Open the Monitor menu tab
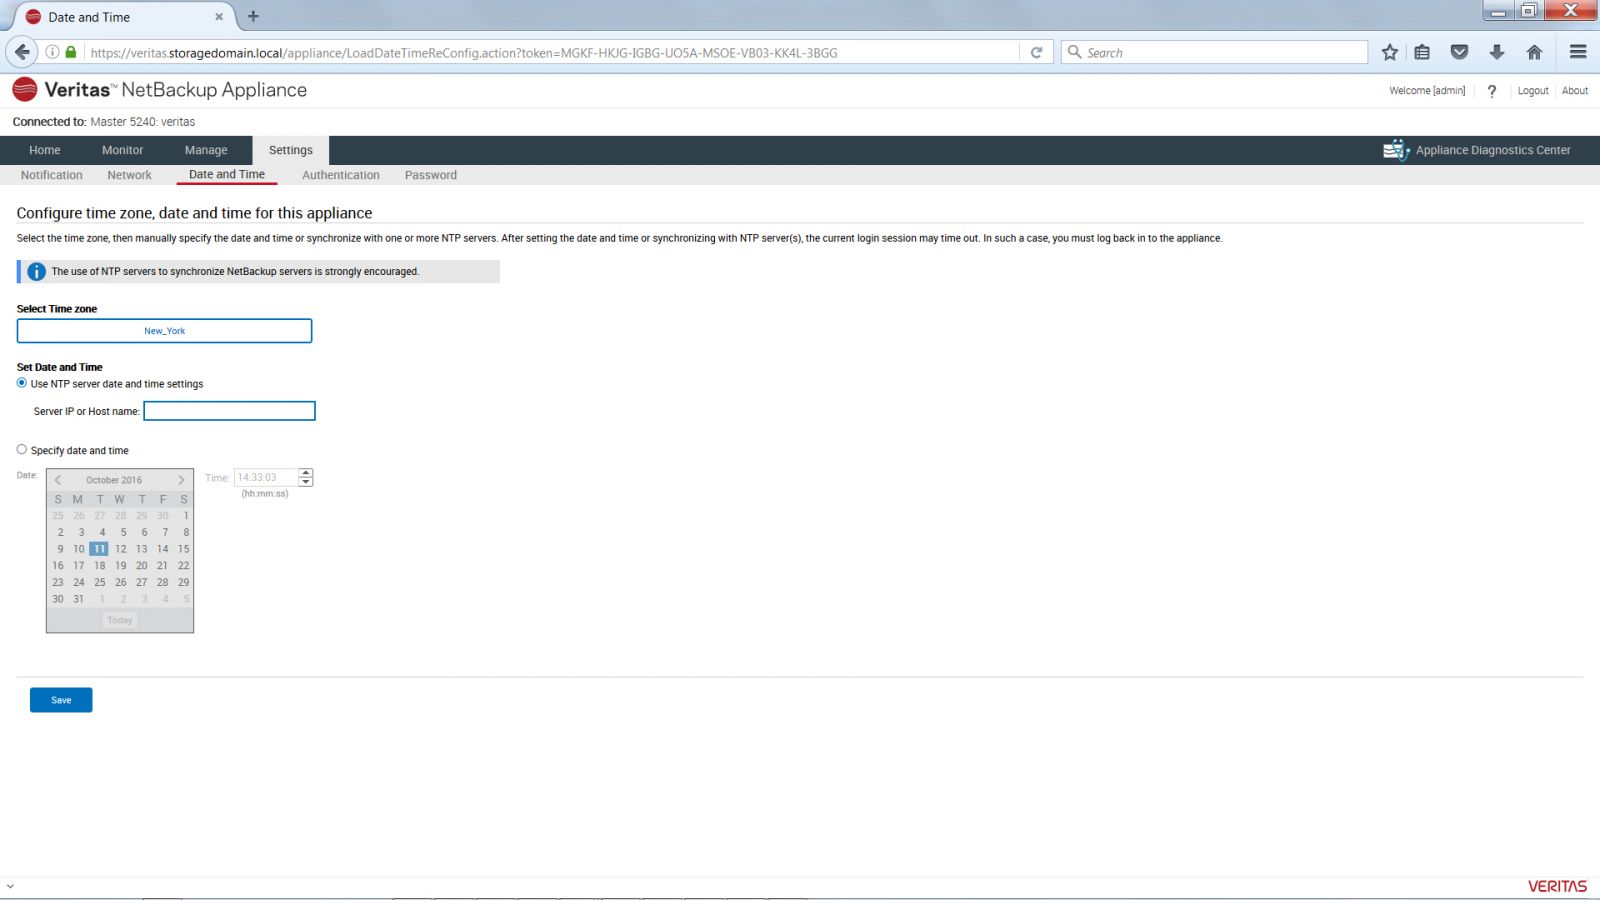Image resolution: width=1600 pixels, height=900 pixels. pyautogui.click(x=122, y=150)
